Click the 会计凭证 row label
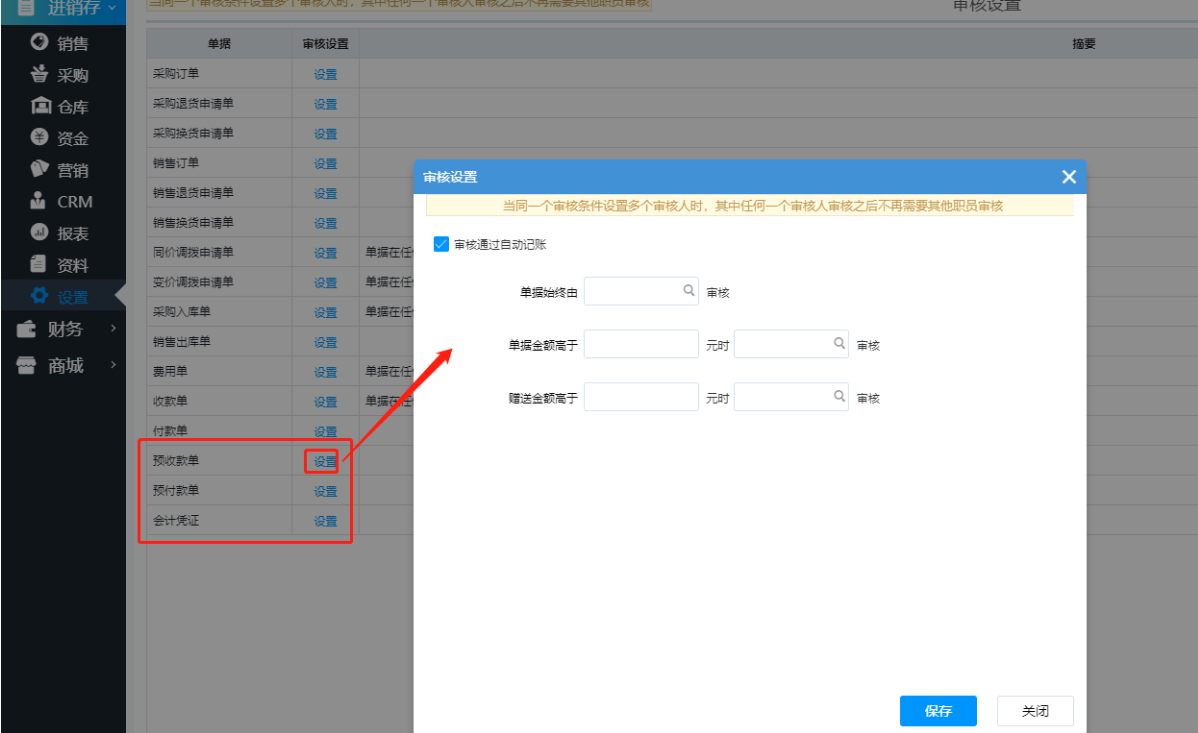This screenshot has height=733, width=1198. (176, 521)
